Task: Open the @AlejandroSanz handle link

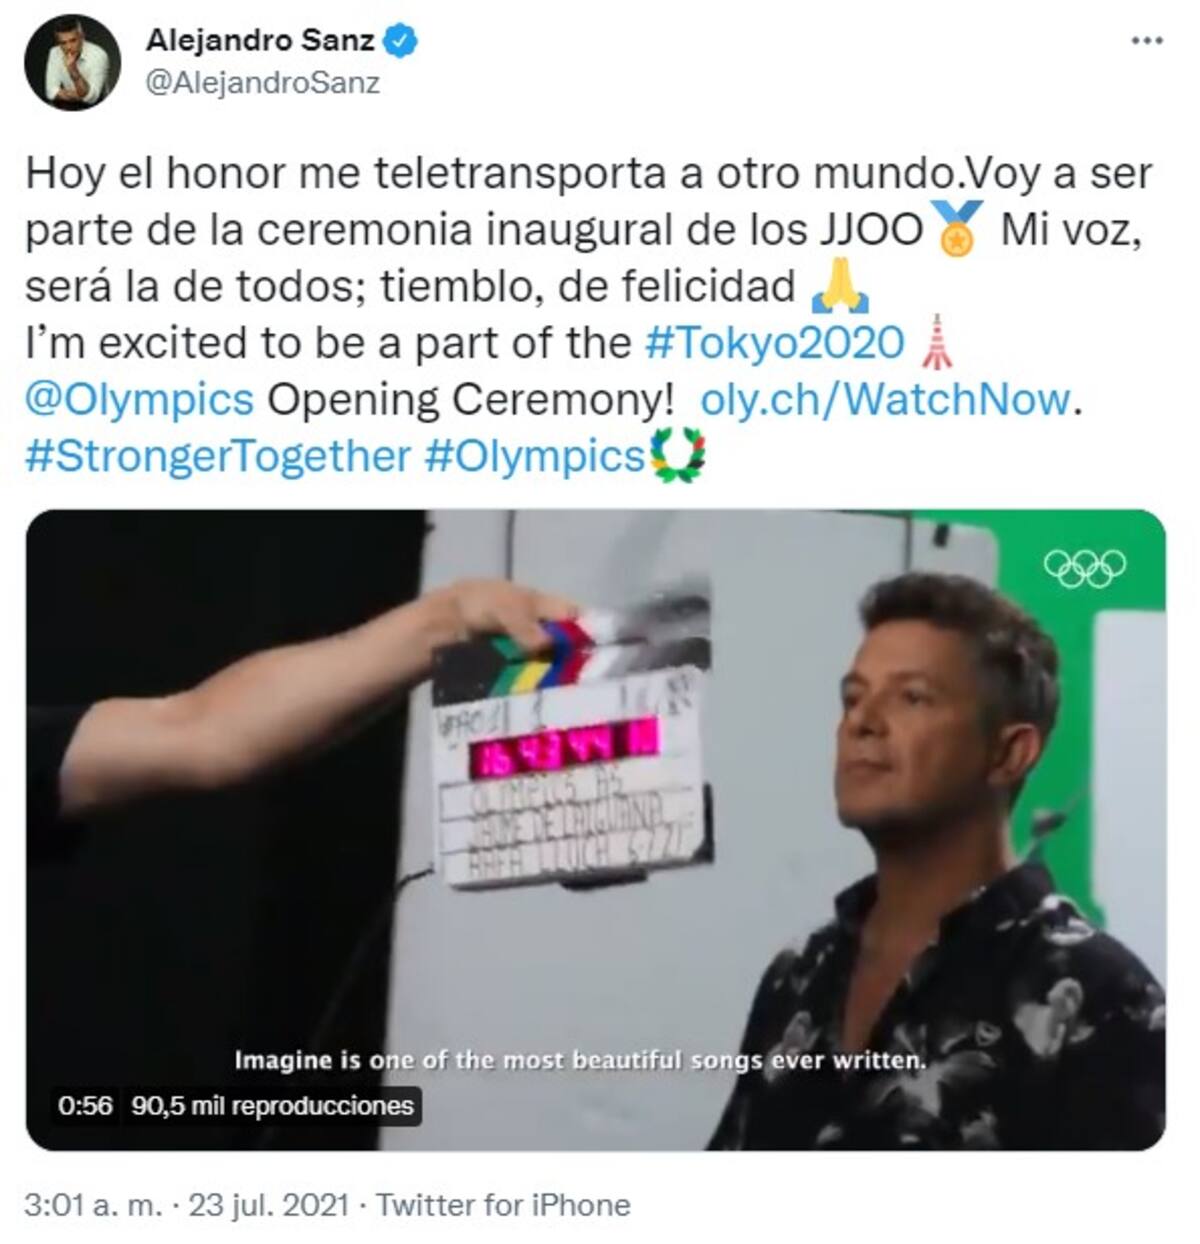Action: click(262, 82)
